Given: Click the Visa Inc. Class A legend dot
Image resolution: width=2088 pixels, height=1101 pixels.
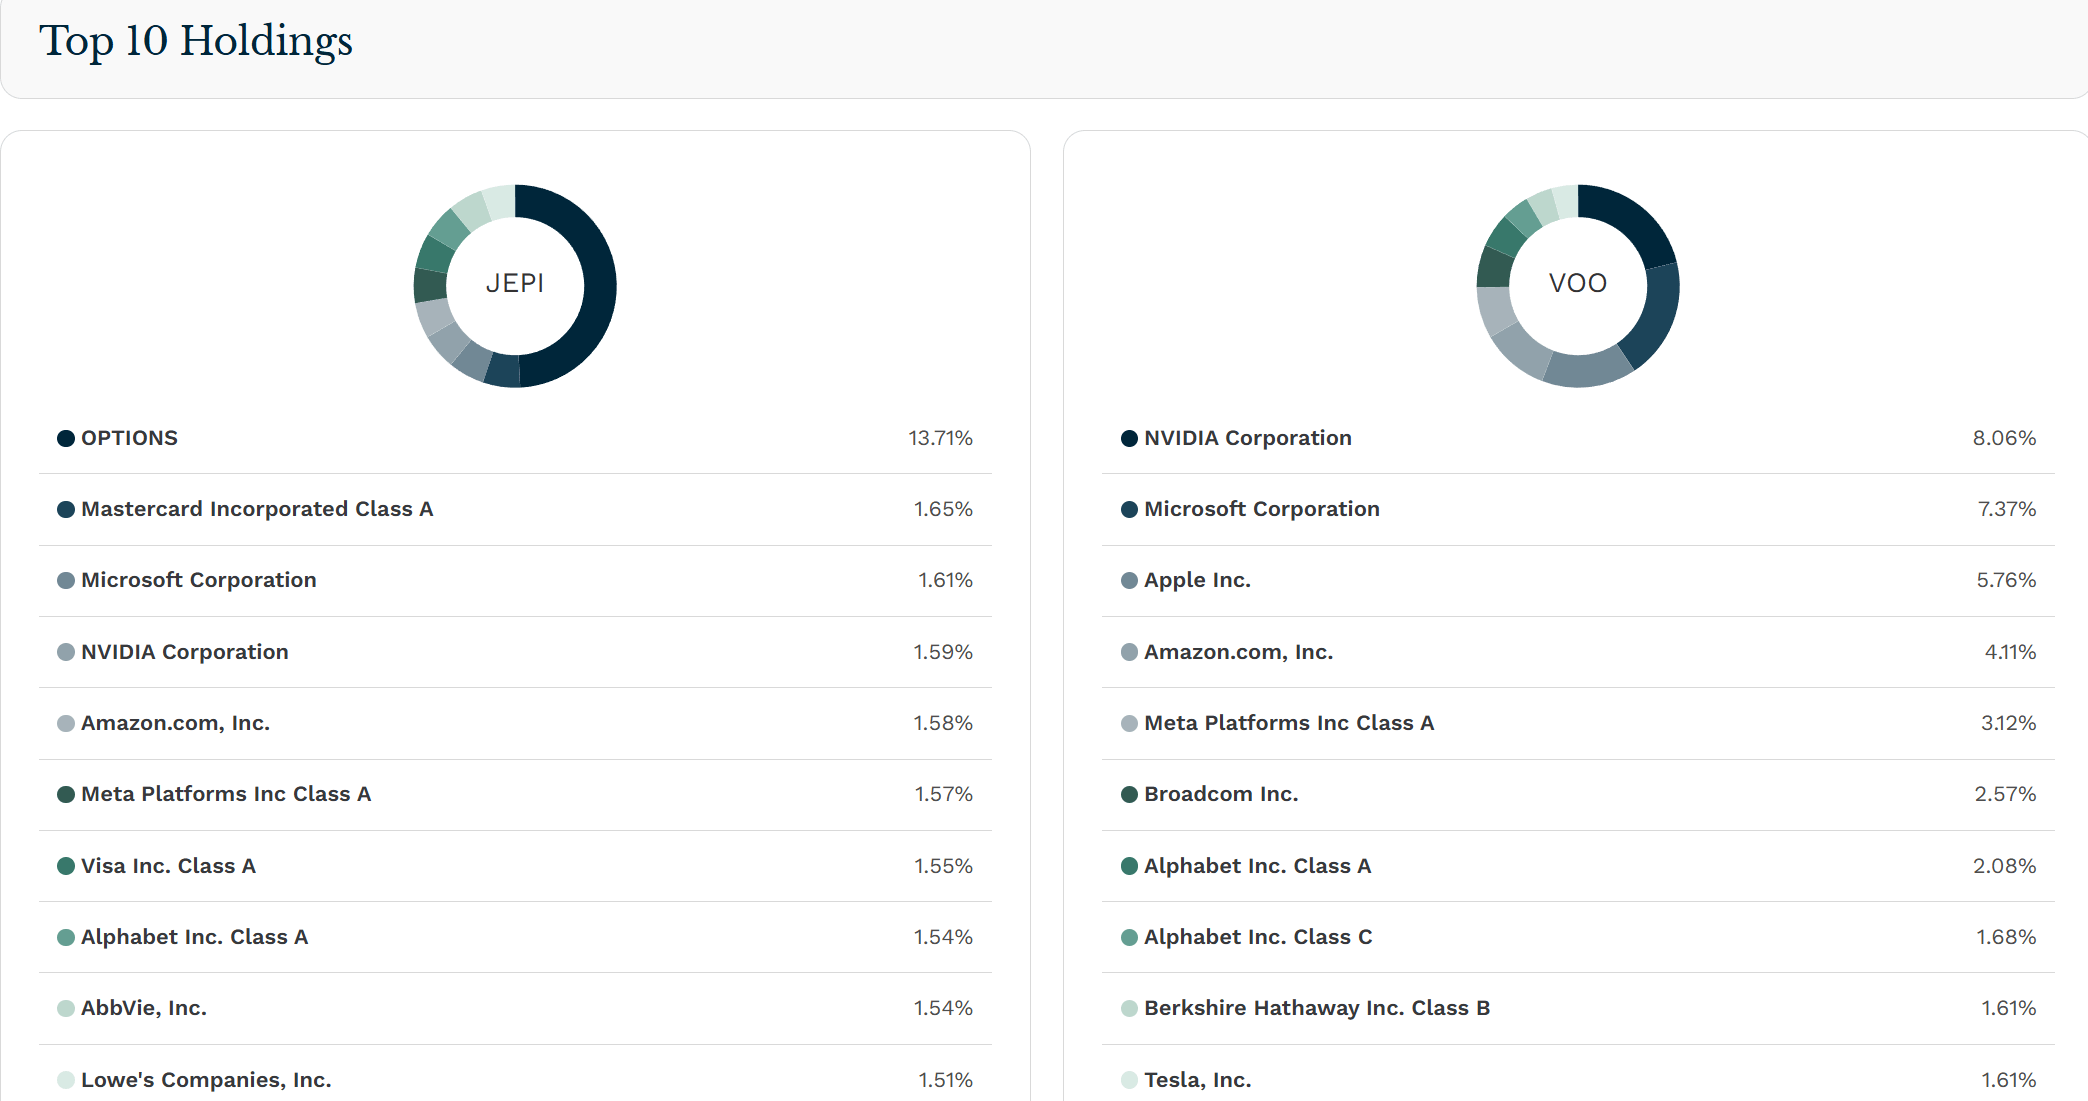Looking at the screenshot, I should point(66,866).
